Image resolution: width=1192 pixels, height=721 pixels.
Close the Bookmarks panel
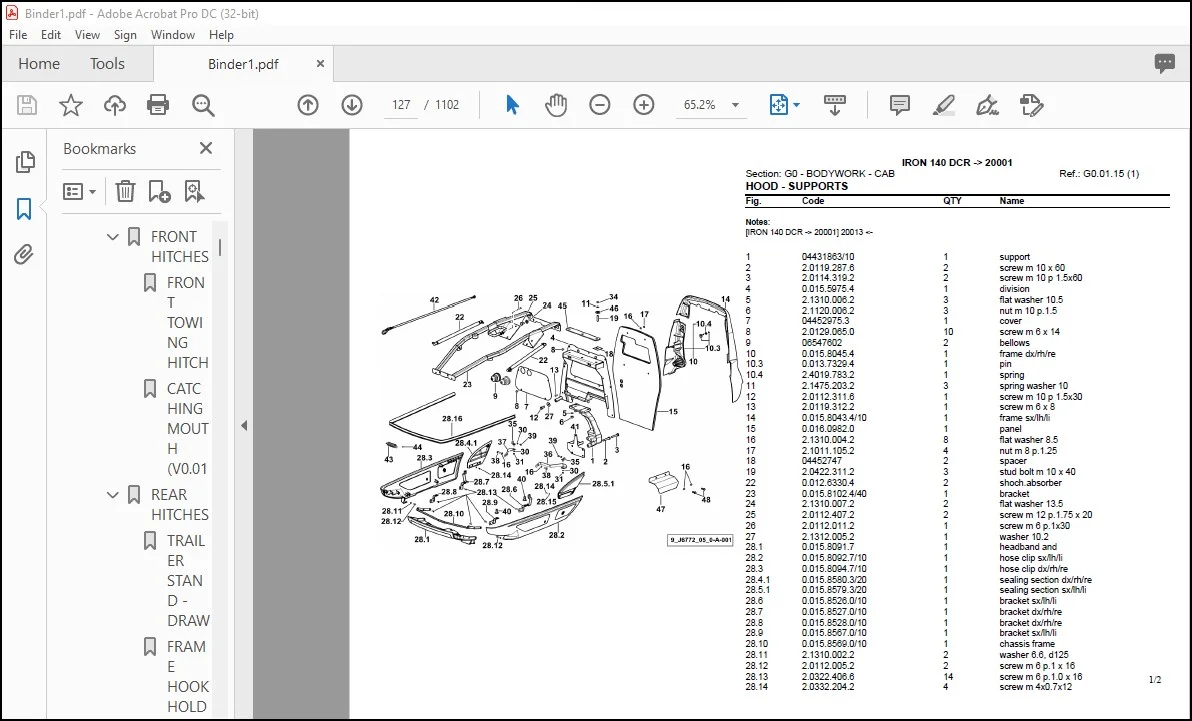tap(206, 148)
